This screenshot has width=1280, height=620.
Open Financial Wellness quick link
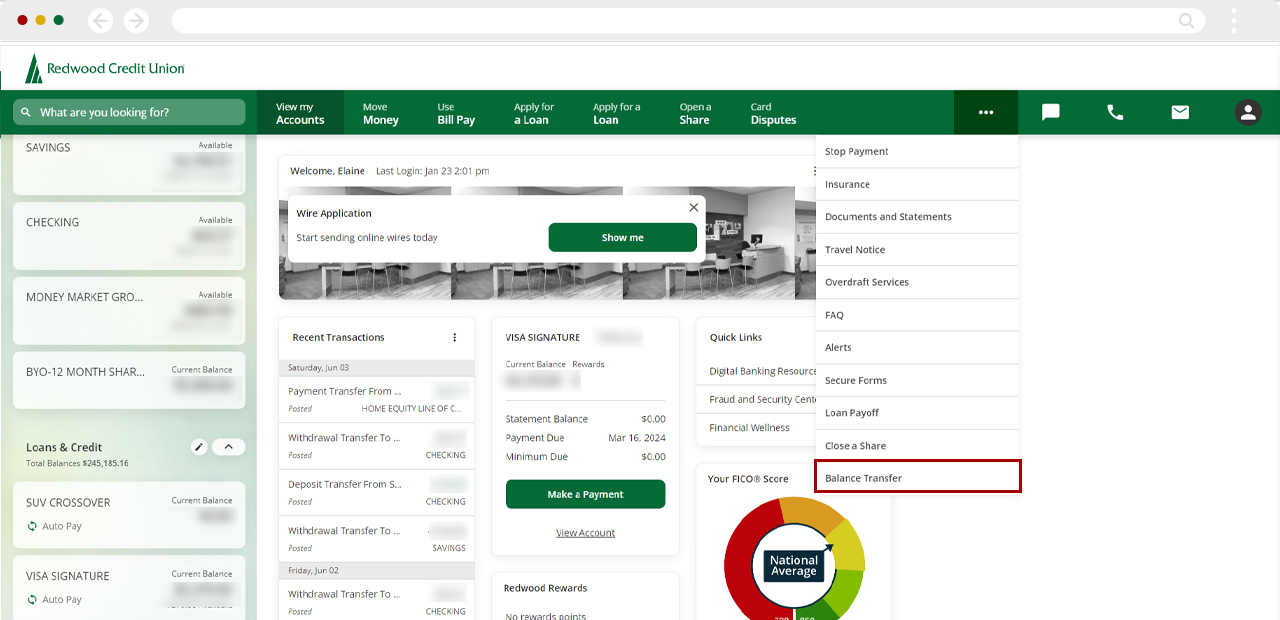(x=749, y=427)
